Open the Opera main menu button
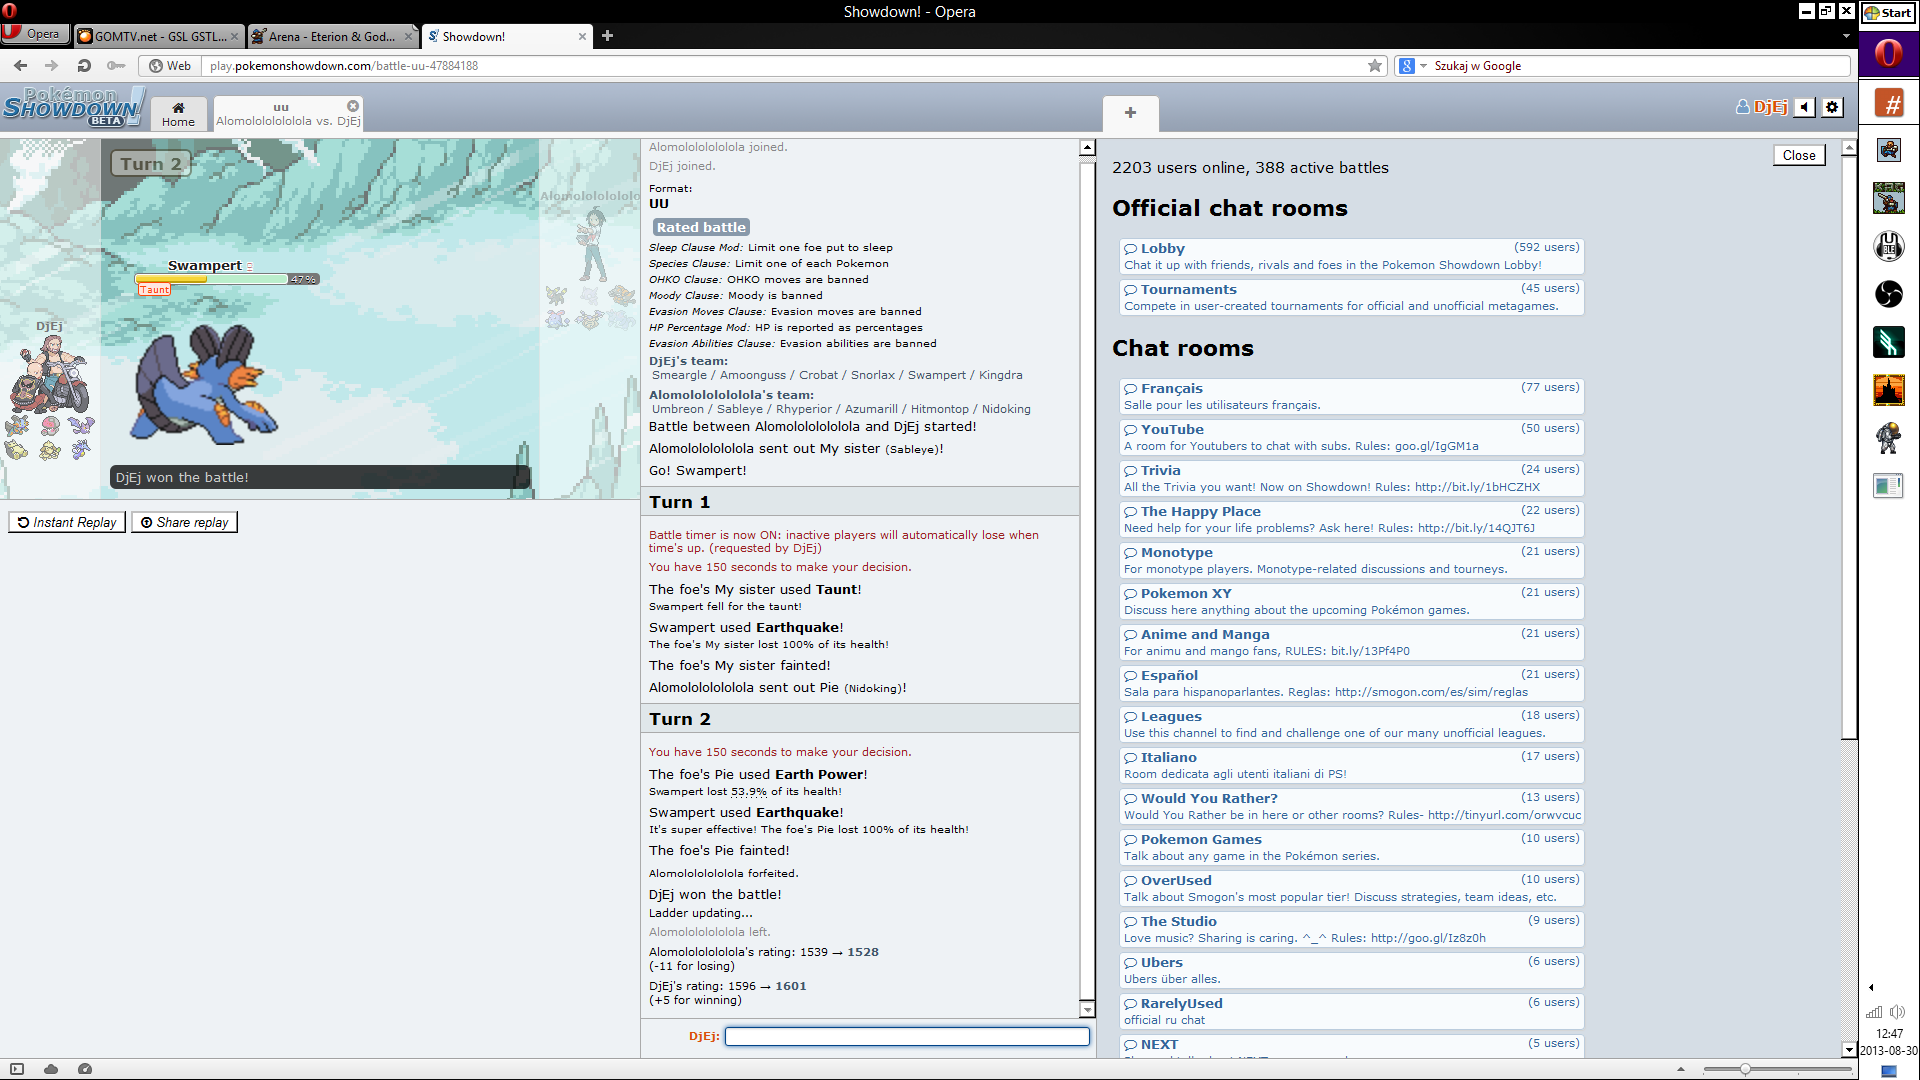 coord(34,34)
